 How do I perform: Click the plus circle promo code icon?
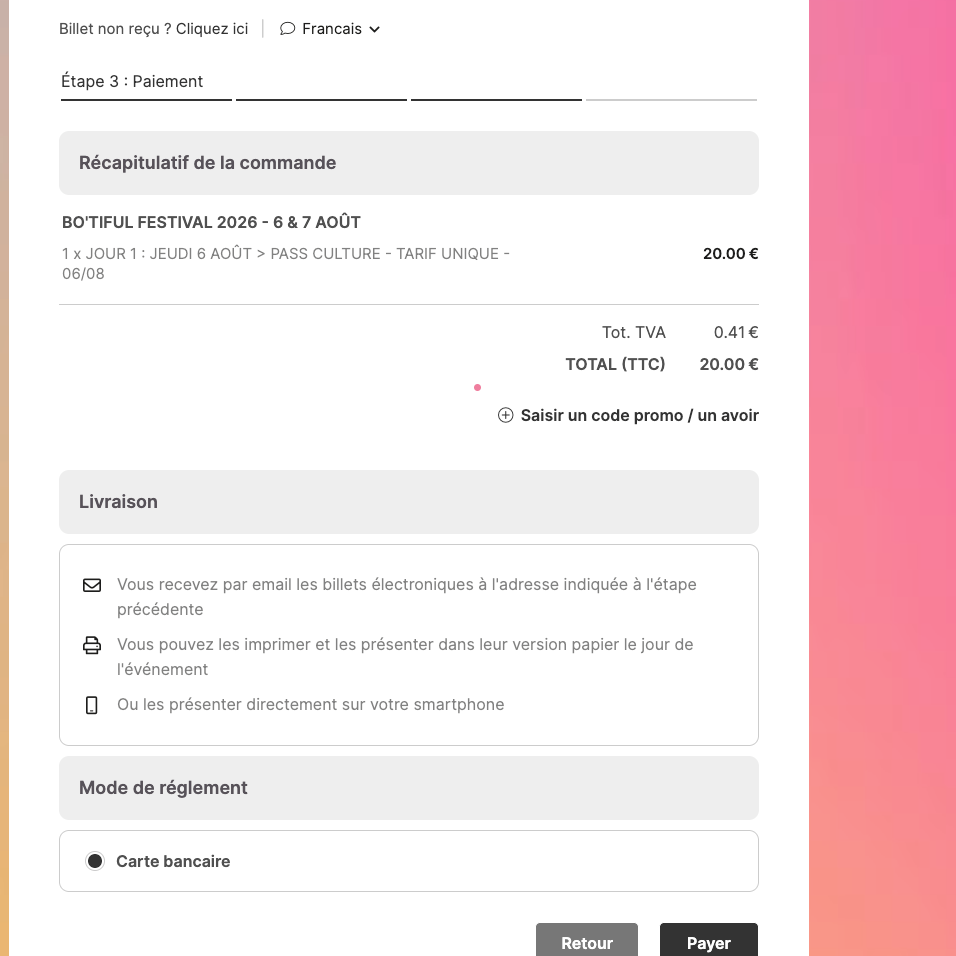(506, 415)
